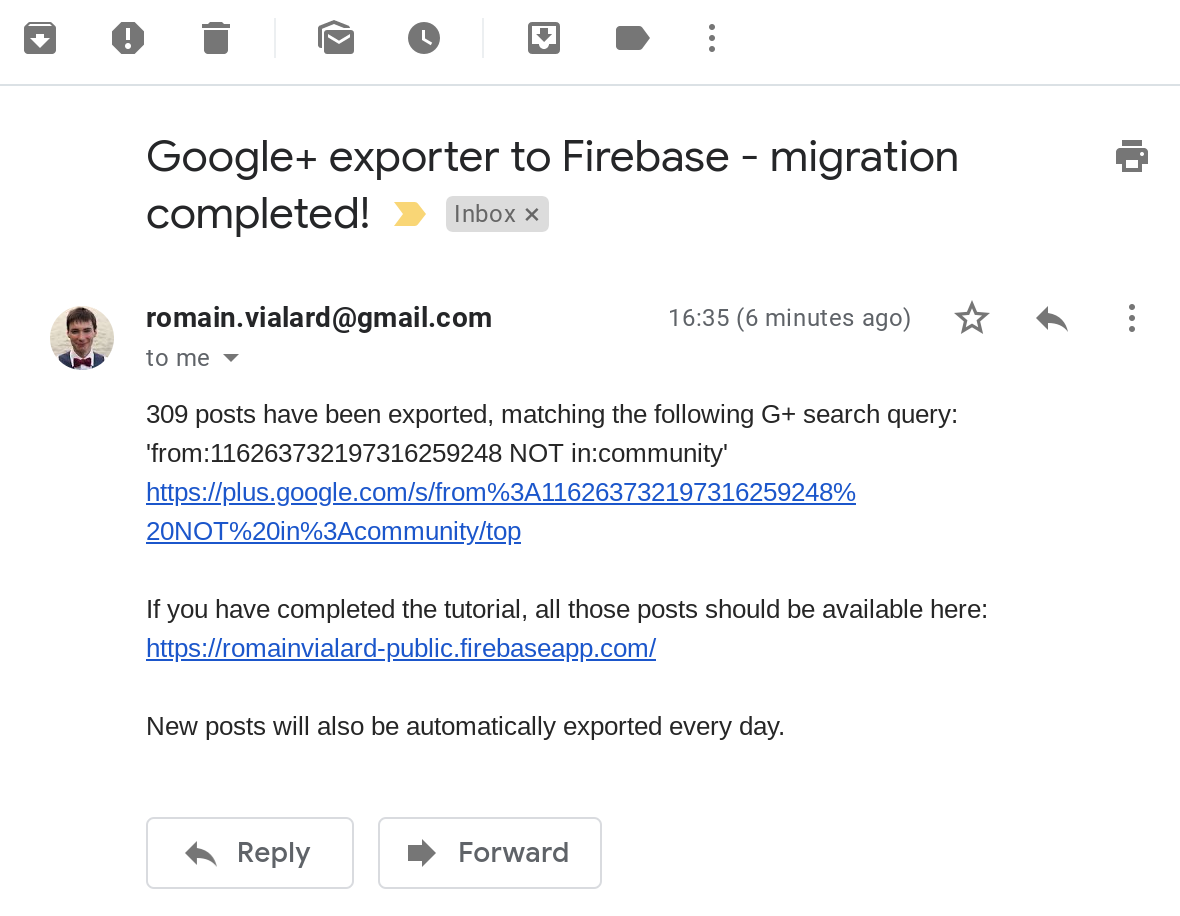Viewport: 1180px width, 916px height.
Task: Mark the email as unread
Action: 336,39
